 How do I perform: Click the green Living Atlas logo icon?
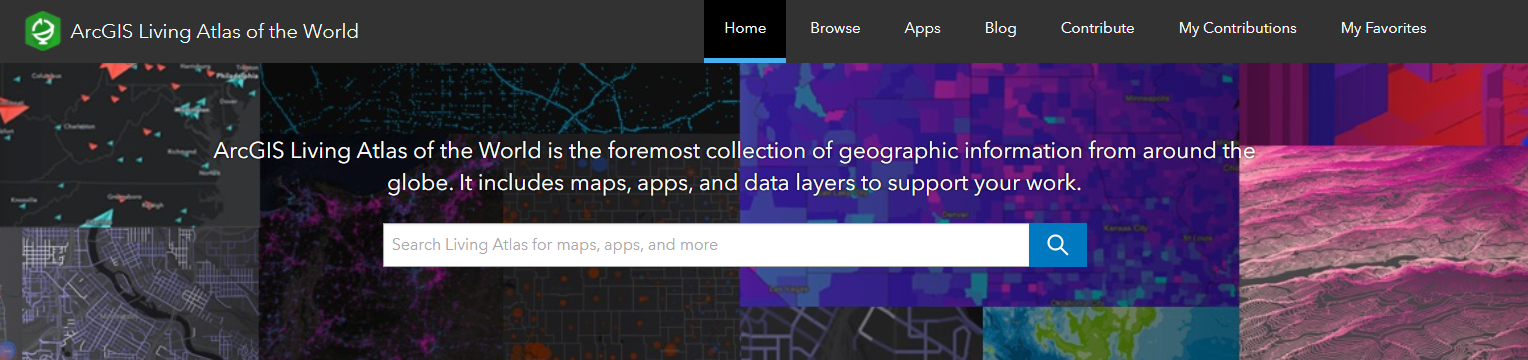[x=43, y=30]
